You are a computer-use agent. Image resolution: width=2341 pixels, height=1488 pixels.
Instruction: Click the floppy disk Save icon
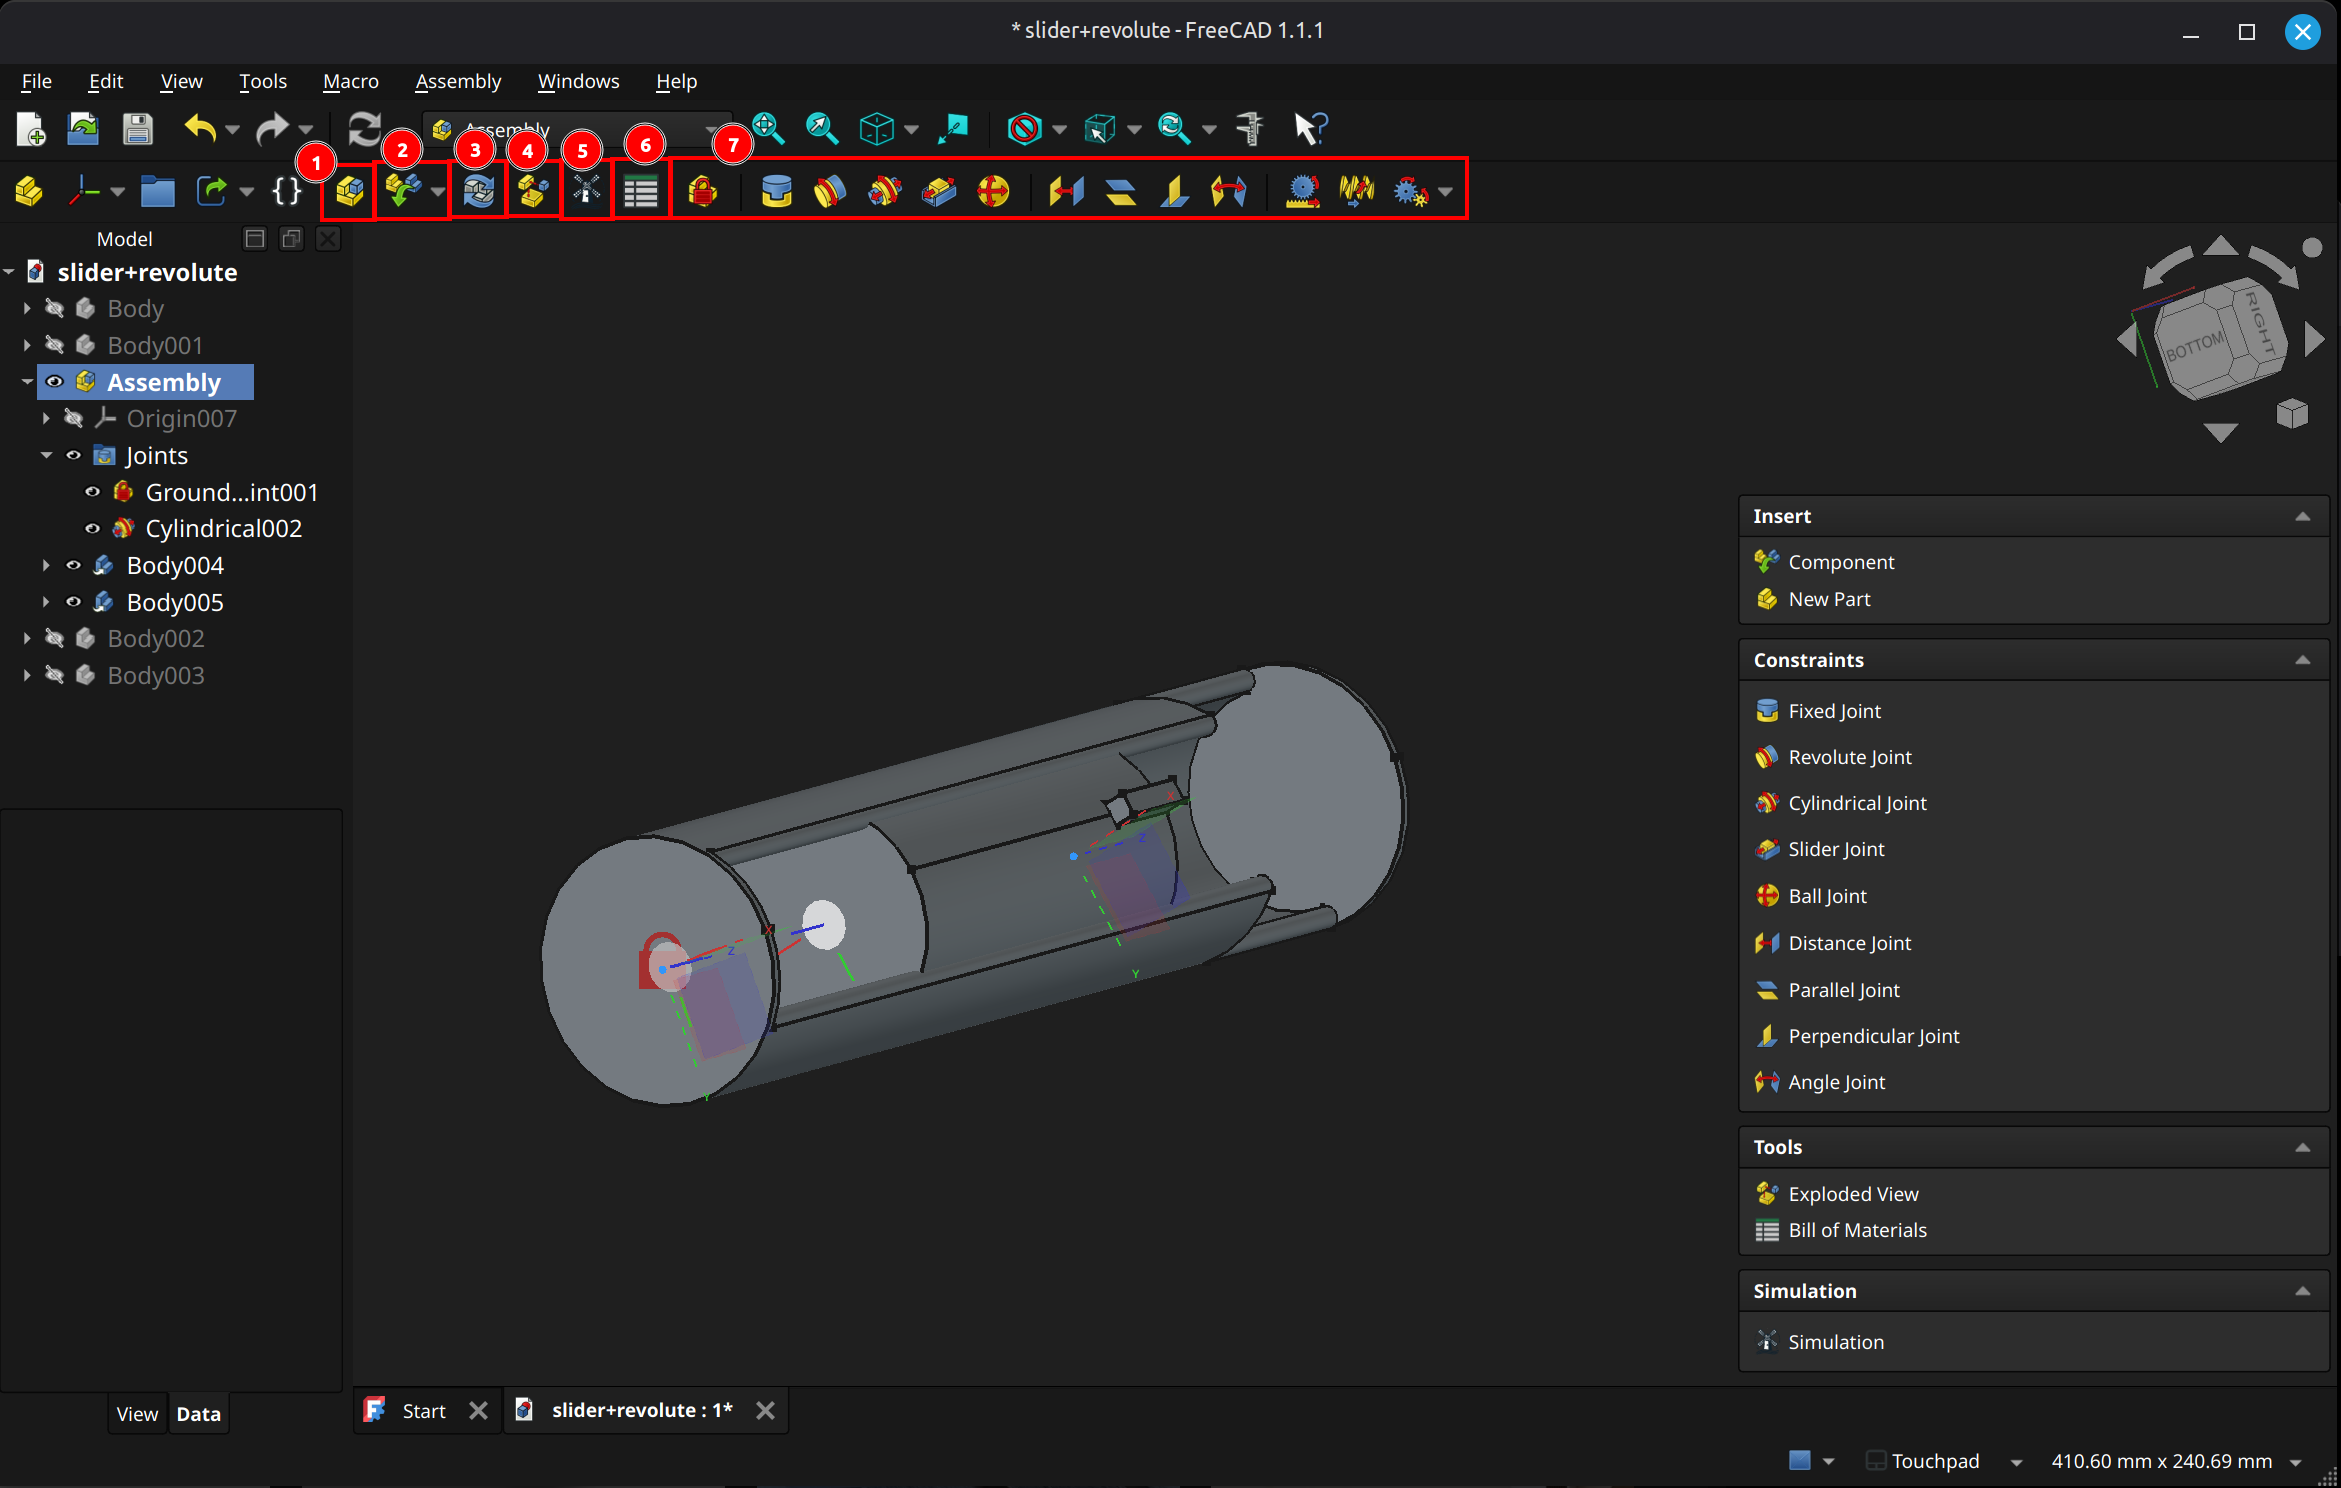137,128
